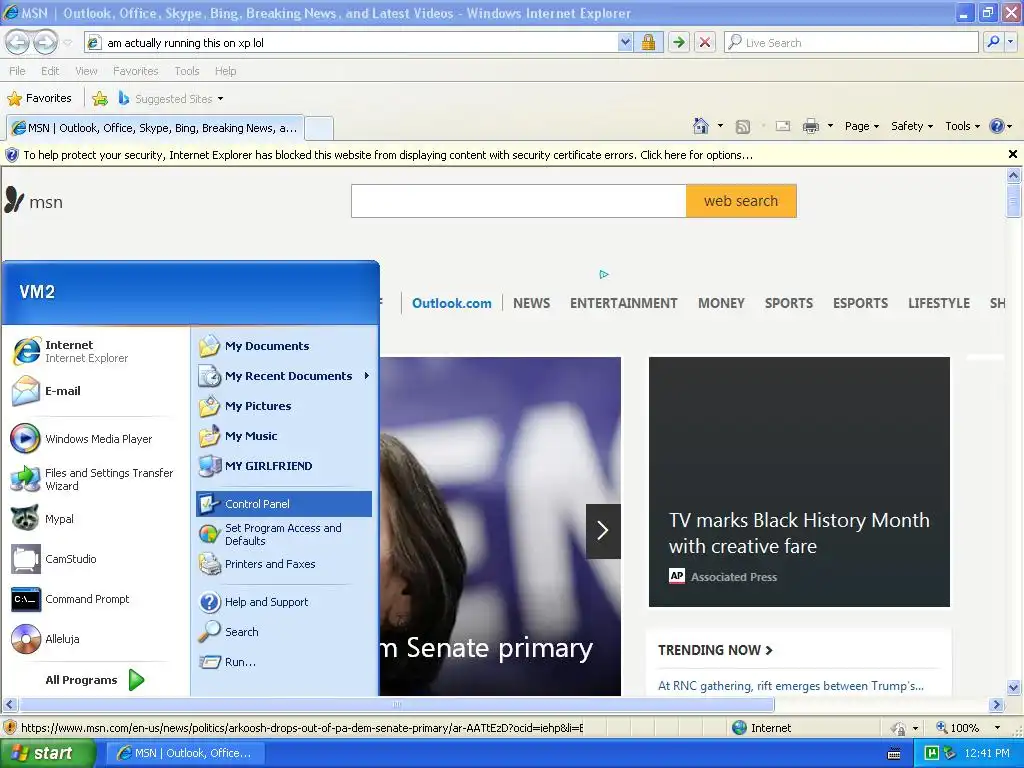This screenshot has width=1024, height=768.
Task: Open the SPORTS section link
Action: (x=788, y=303)
